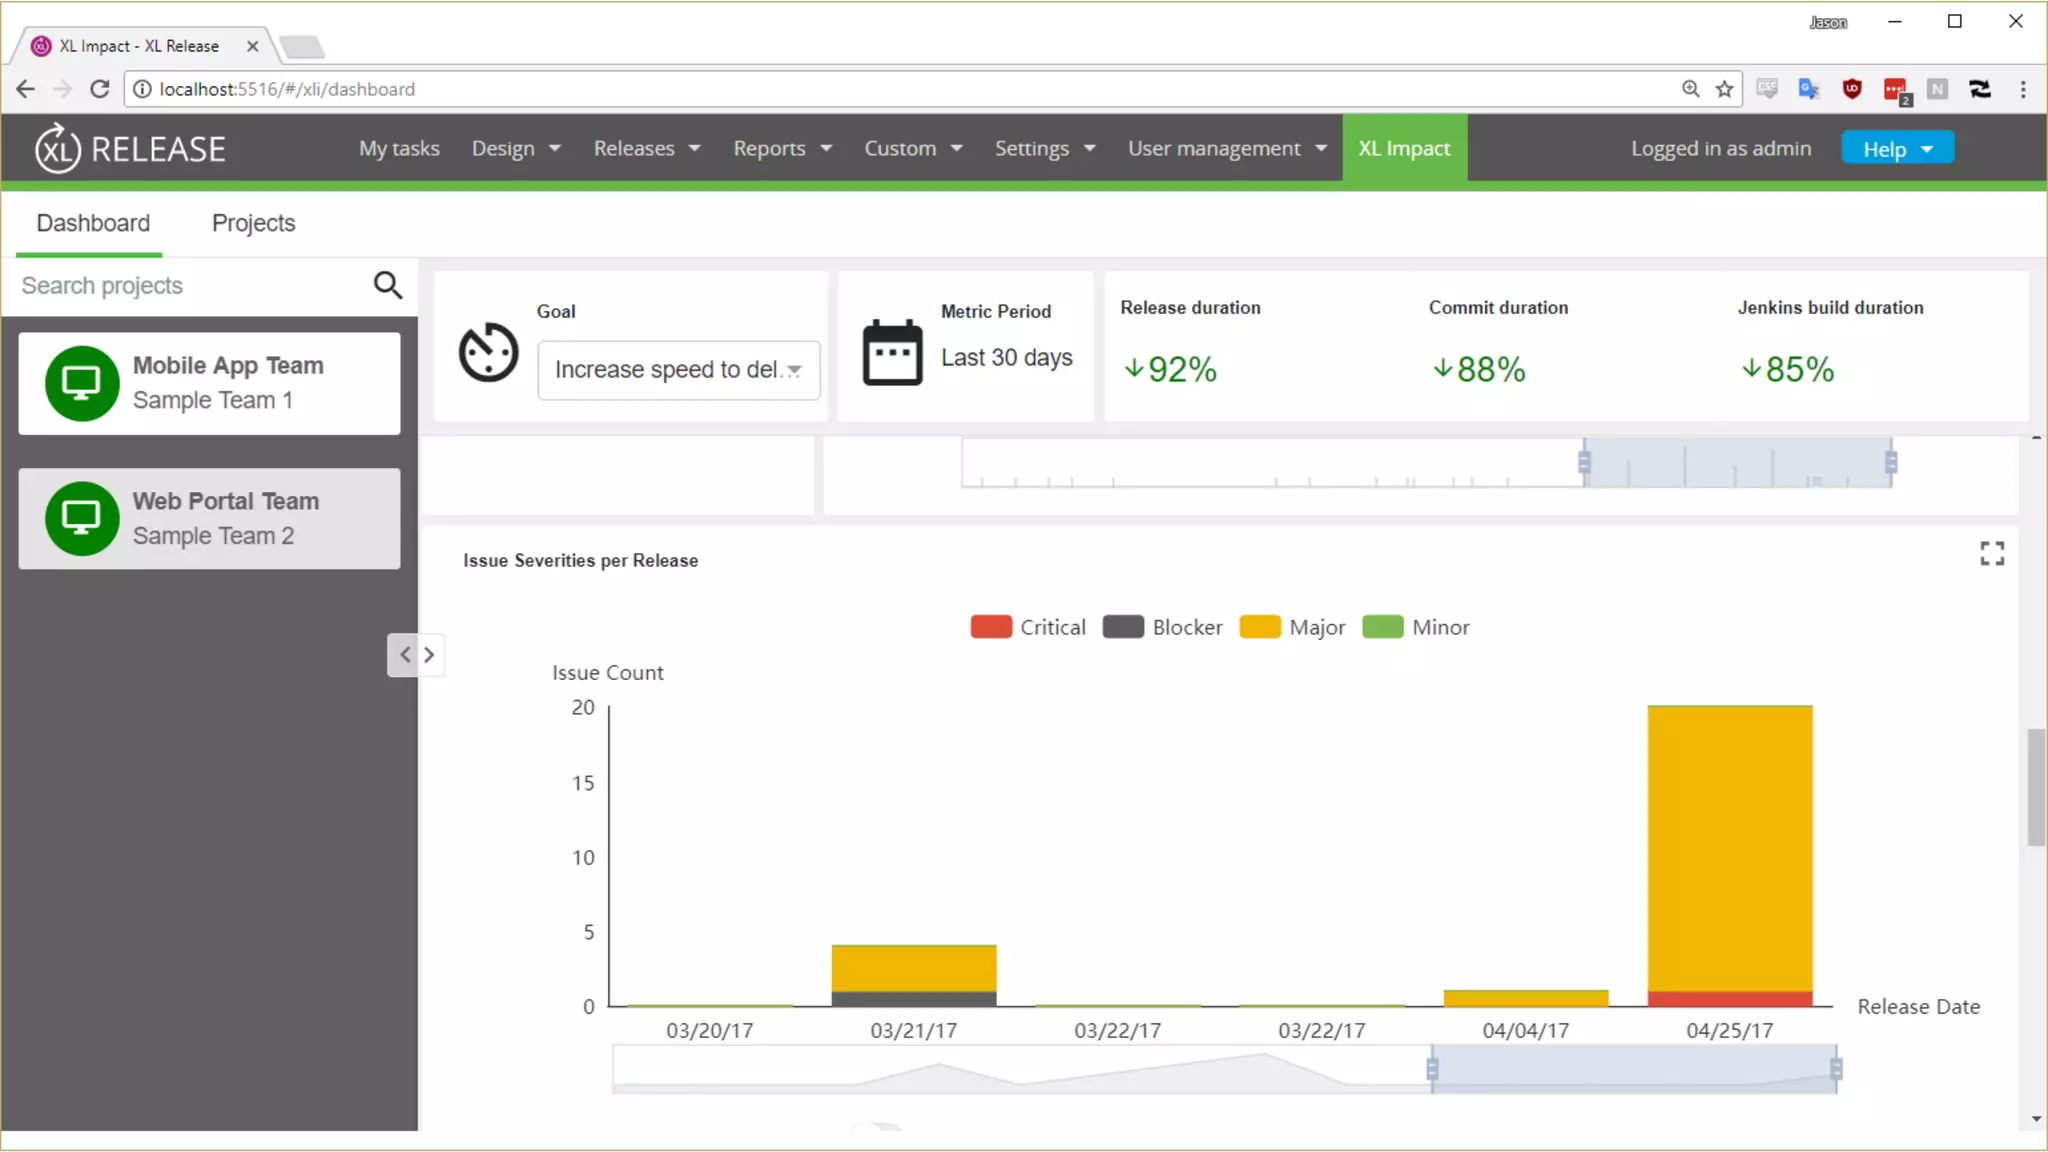
Task: Click left handle of release date range slider
Action: (1432, 1070)
